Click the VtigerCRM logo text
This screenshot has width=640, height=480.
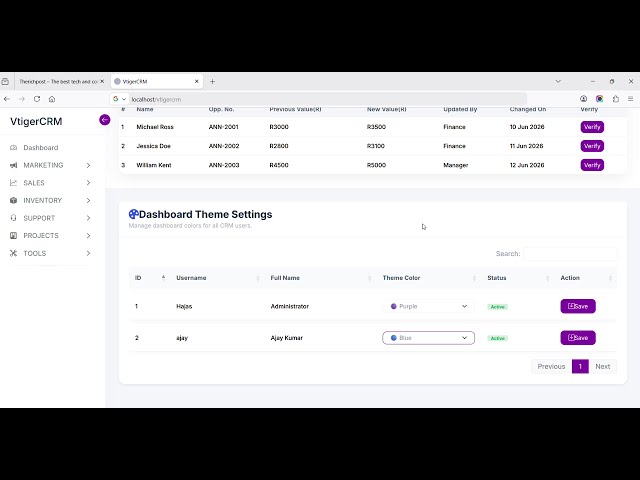pyautogui.click(x=36, y=121)
